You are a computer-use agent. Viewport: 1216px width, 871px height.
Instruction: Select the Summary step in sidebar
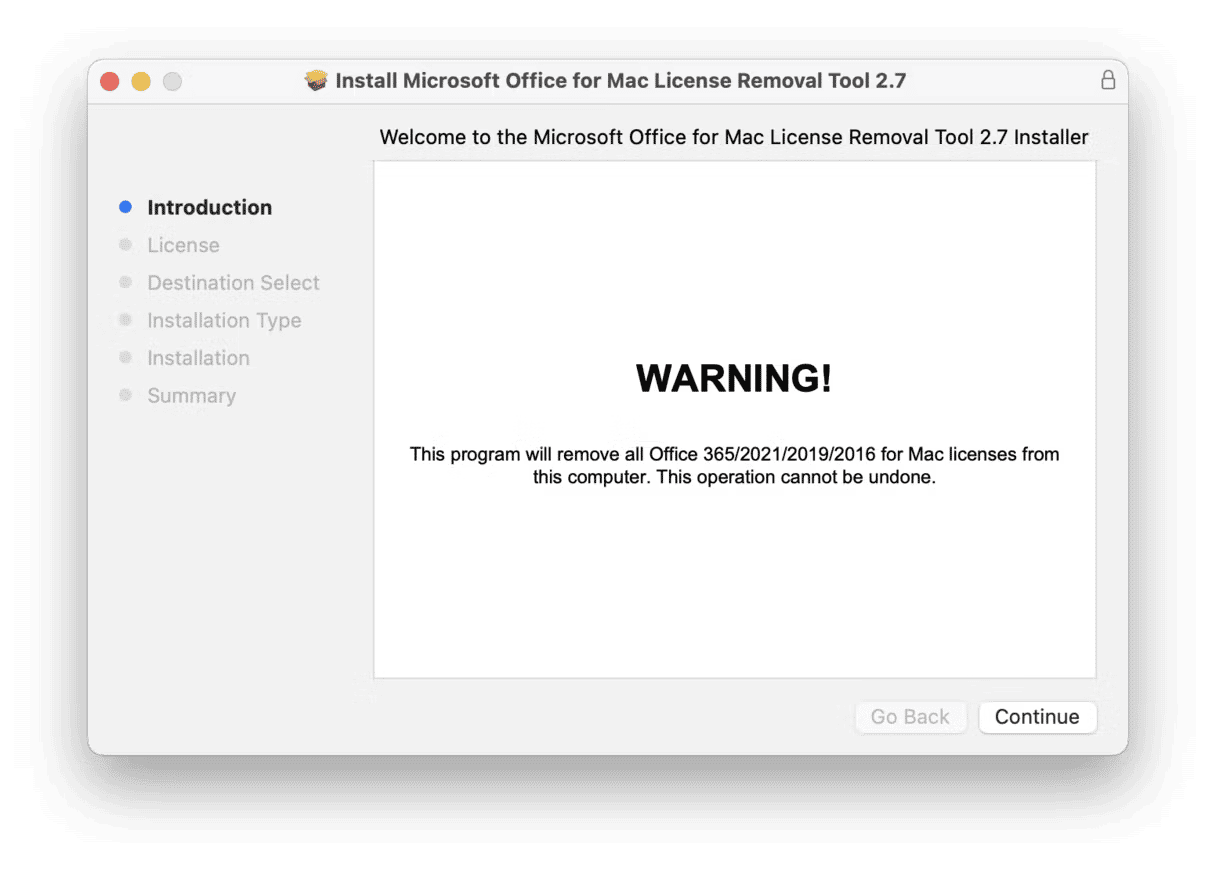[192, 396]
